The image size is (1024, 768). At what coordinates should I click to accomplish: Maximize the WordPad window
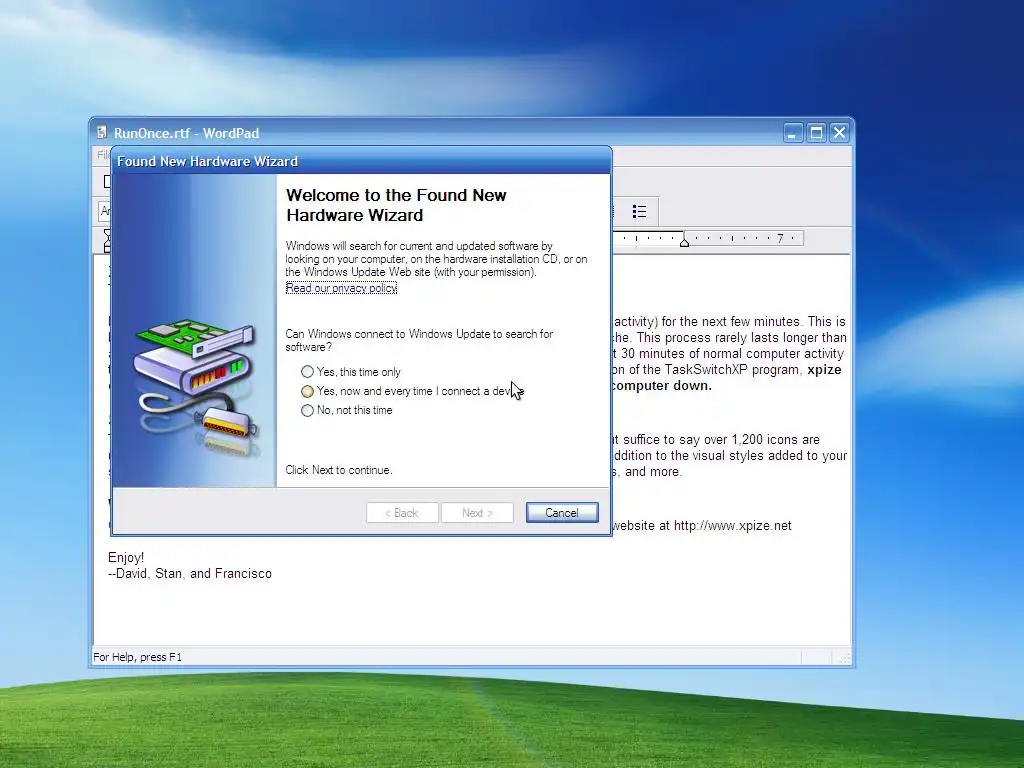816,133
